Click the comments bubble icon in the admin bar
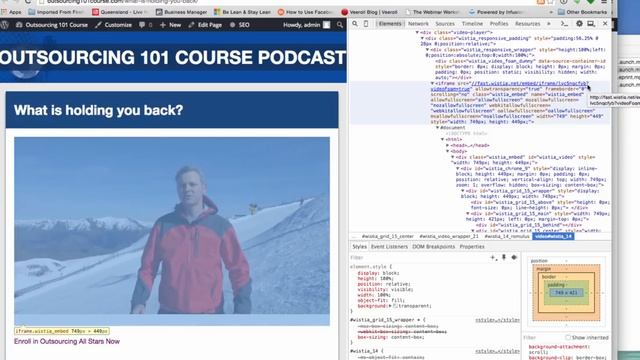This screenshot has width=640, height=360. pyautogui.click(x=142, y=25)
